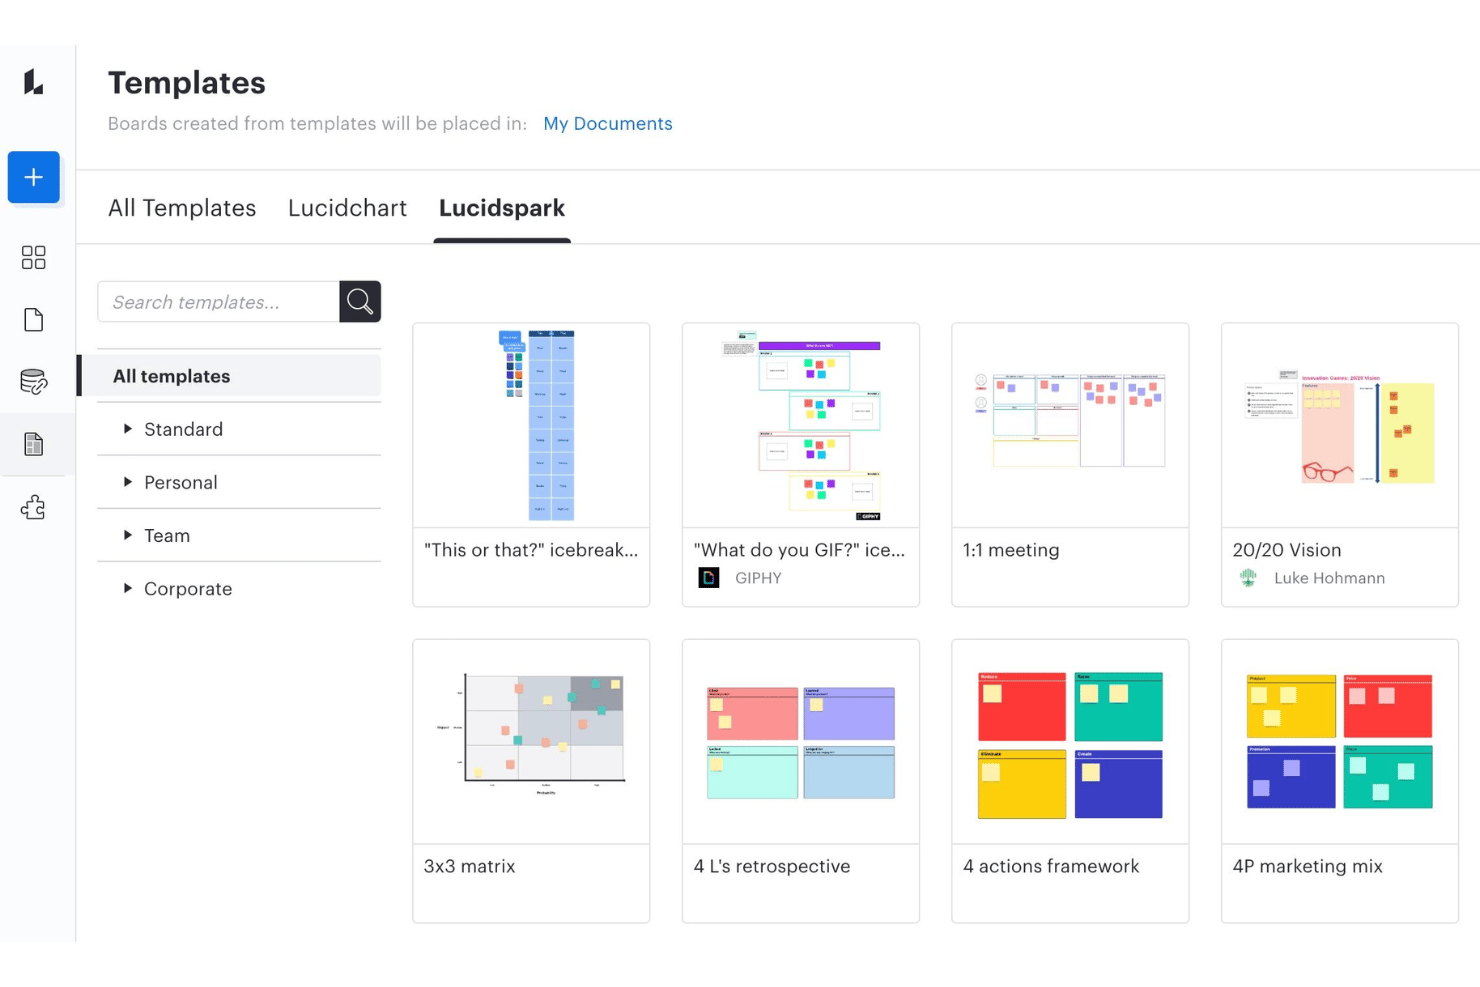This screenshot has height=987, width=1480.
Task: Select the Lucidspark tab
Action: (x=502, y=208)
